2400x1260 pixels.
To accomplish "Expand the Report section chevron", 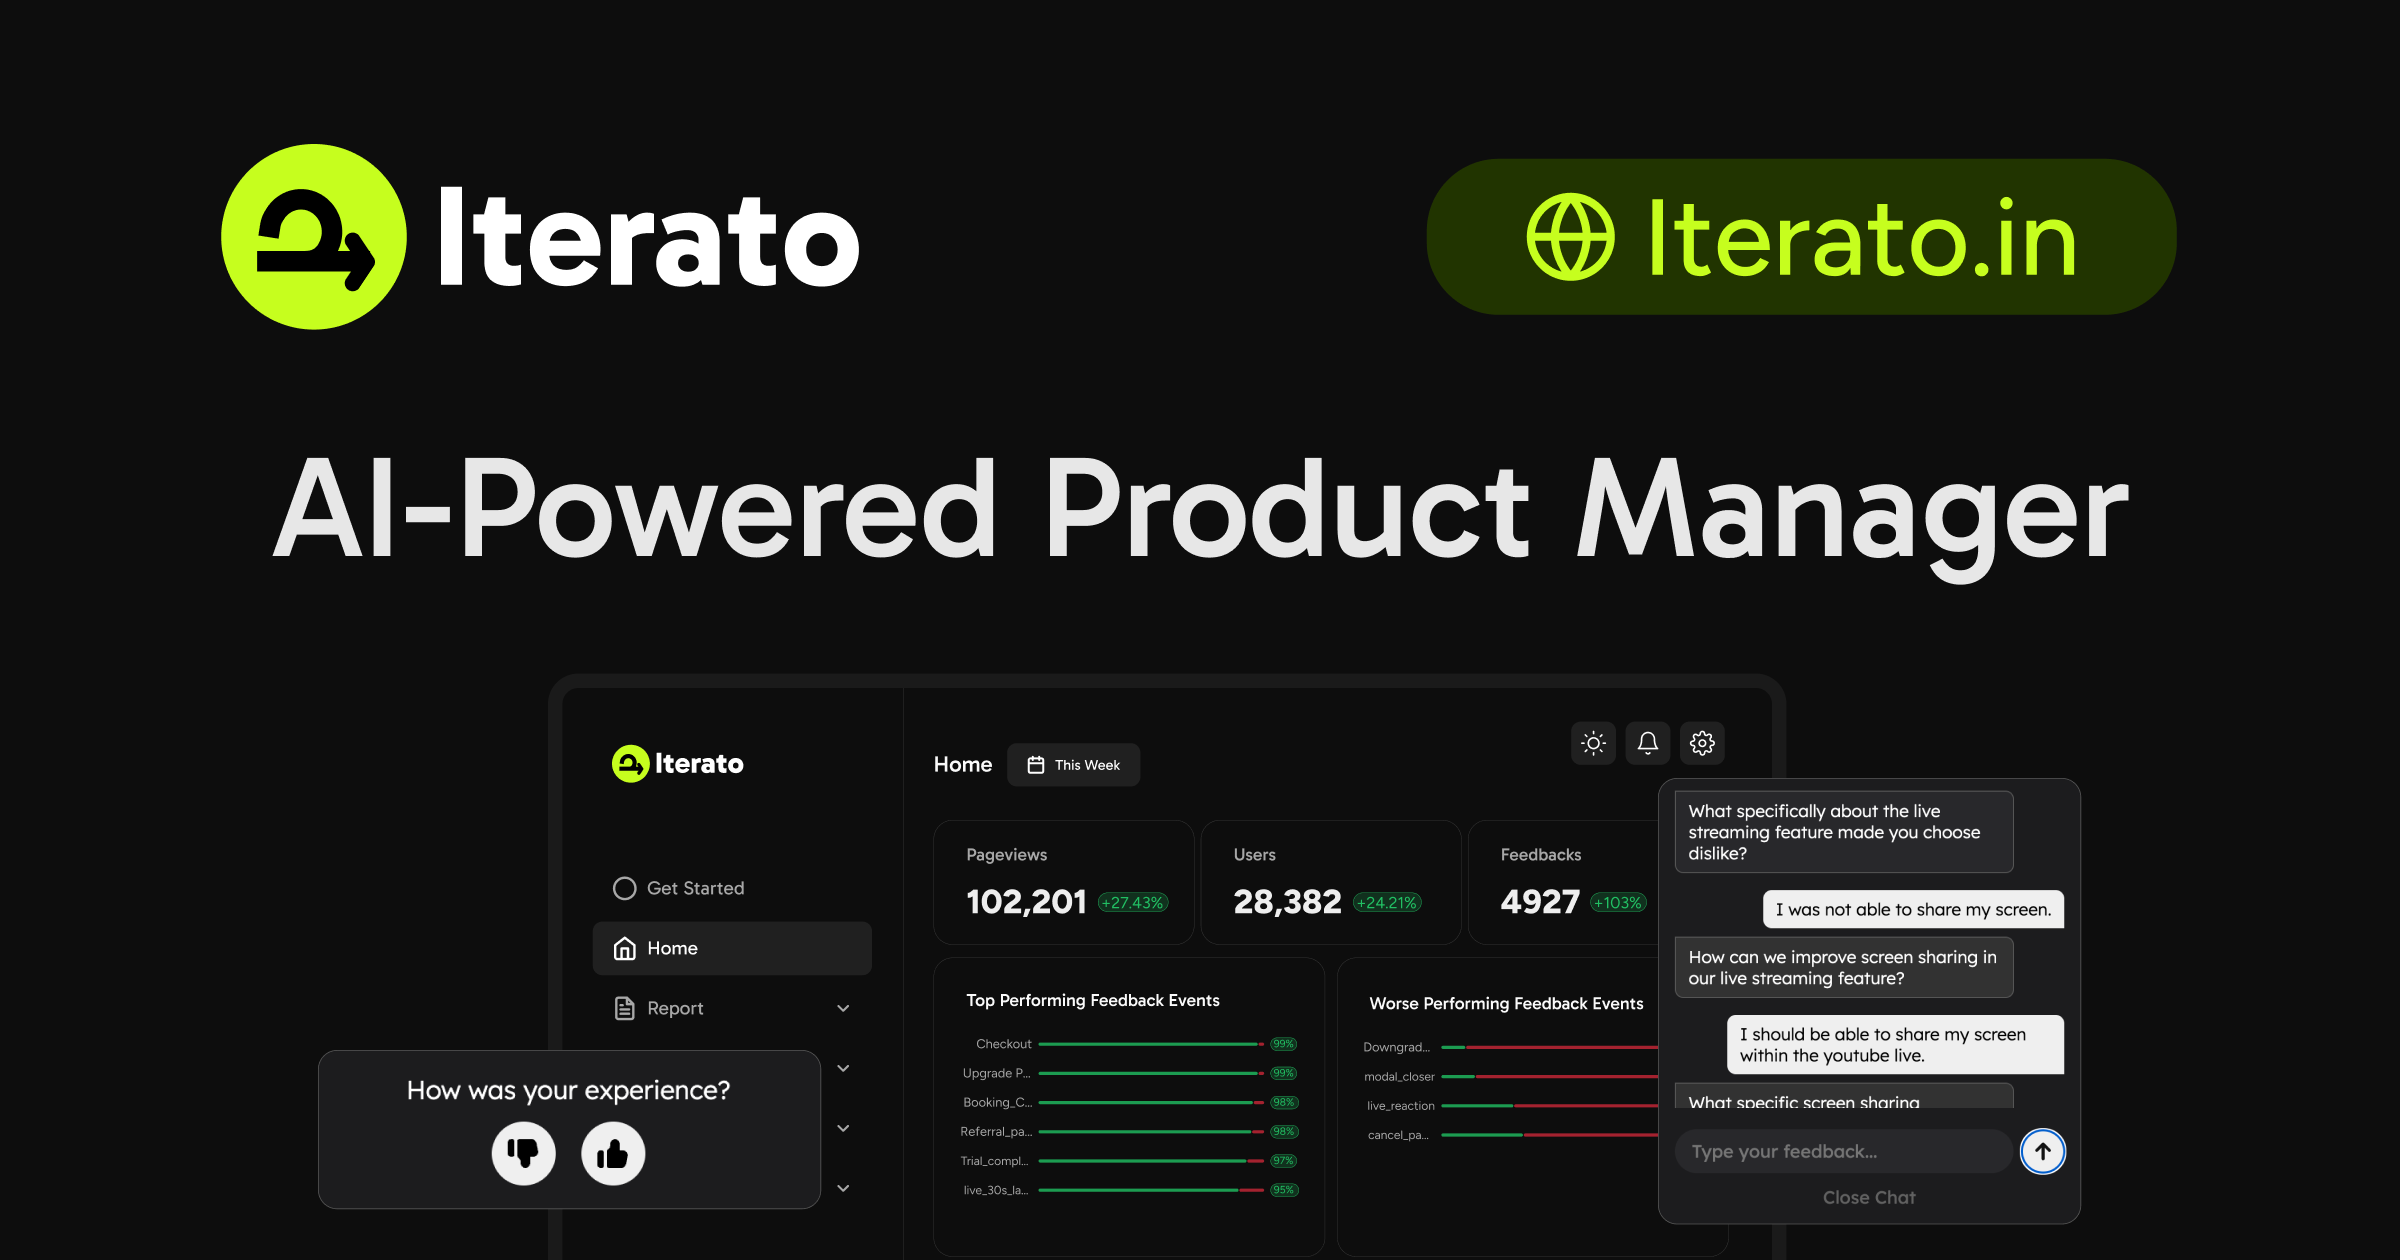I will click(x=843, y=1008).
